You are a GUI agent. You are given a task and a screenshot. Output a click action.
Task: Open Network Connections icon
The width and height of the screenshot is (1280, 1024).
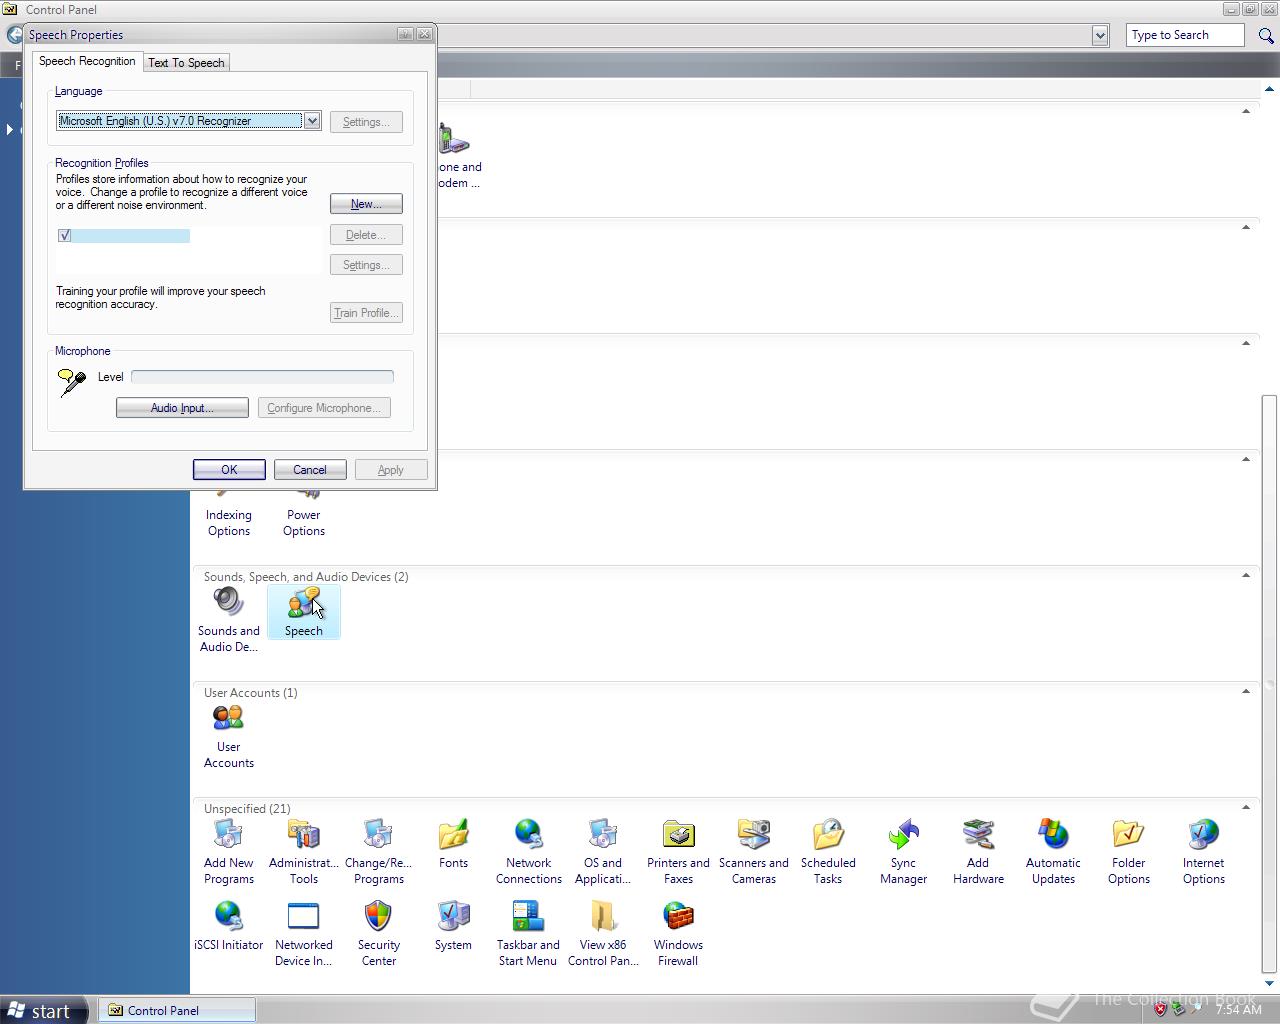pyautogui.click(x=528, y=852)
